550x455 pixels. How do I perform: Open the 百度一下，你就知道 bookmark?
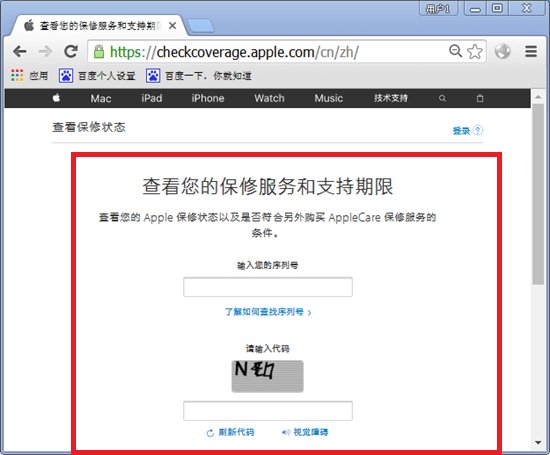(199, 75)
